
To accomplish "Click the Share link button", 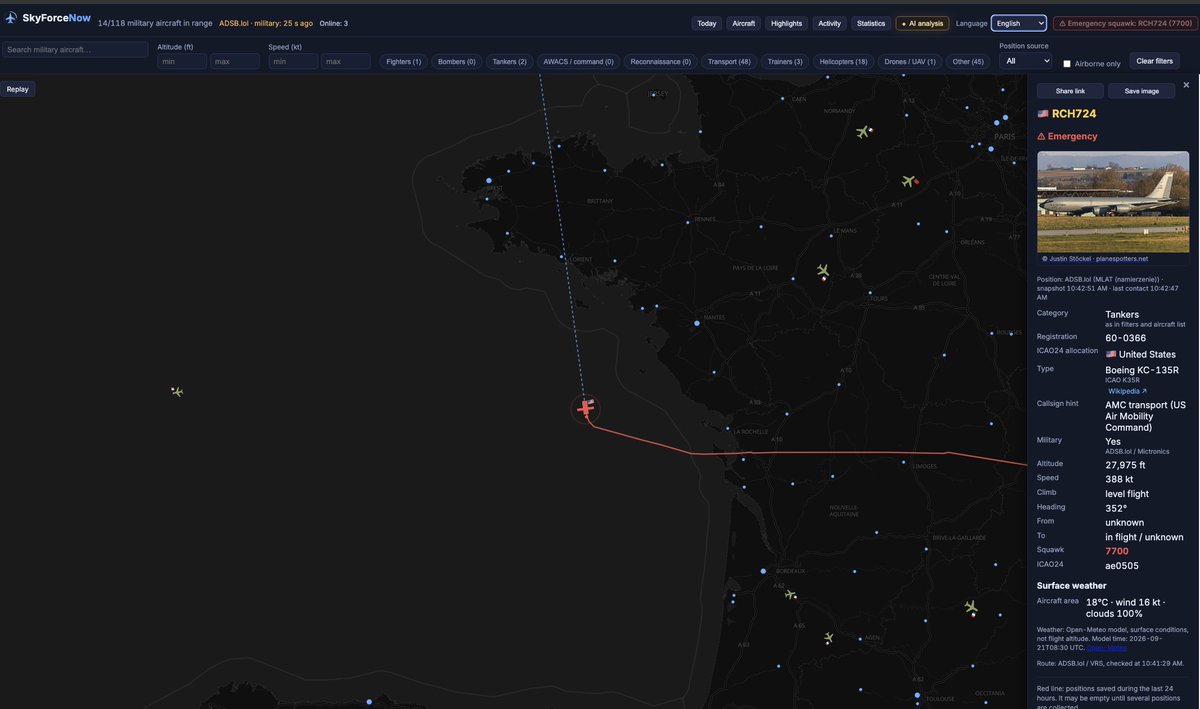I will pos(1070,91).
